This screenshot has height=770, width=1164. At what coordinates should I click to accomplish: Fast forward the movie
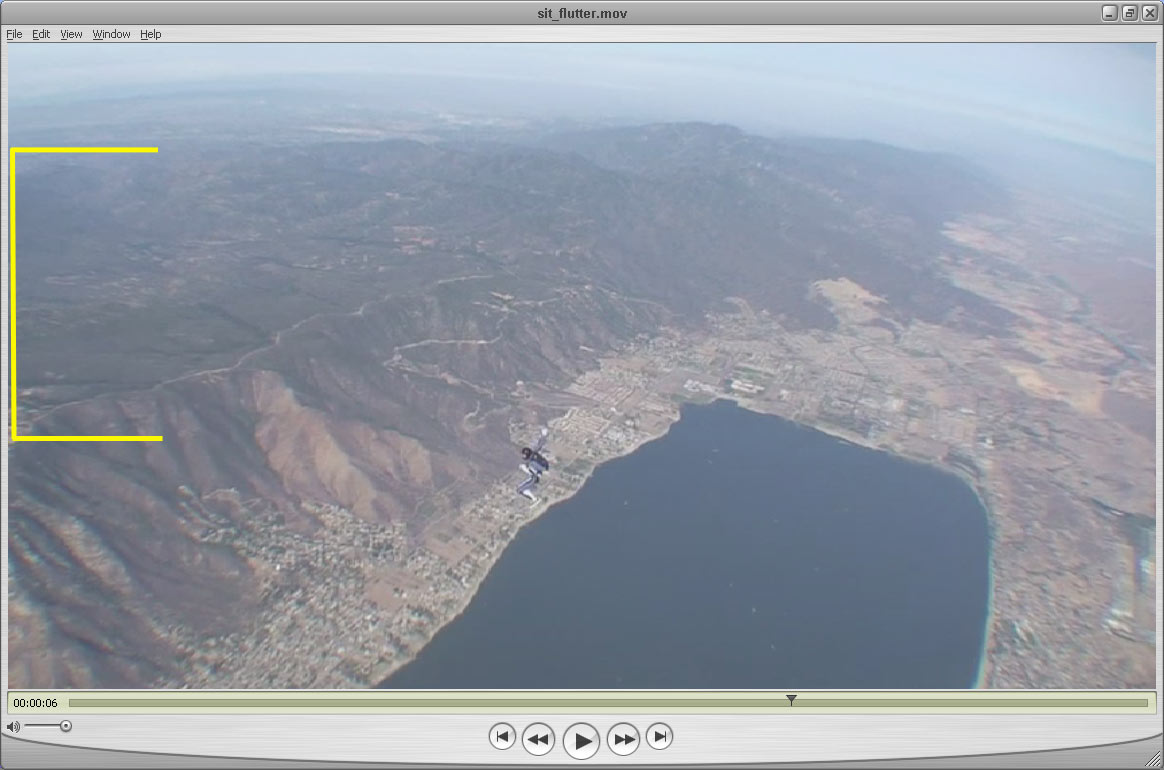coord(624,739)
